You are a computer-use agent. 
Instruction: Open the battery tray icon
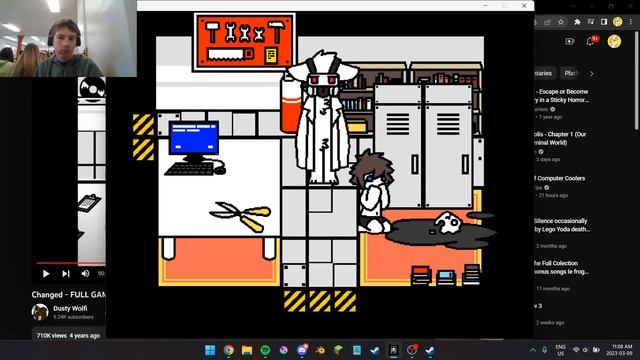click(x=596, y=350)
